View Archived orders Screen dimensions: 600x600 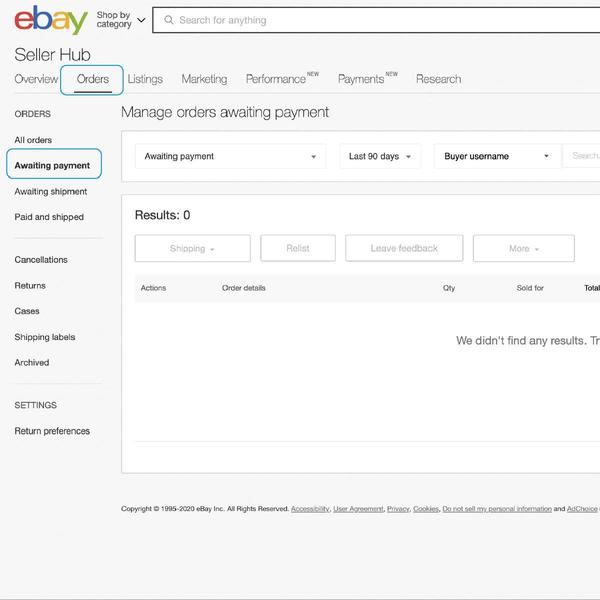[x=32, y=362]
